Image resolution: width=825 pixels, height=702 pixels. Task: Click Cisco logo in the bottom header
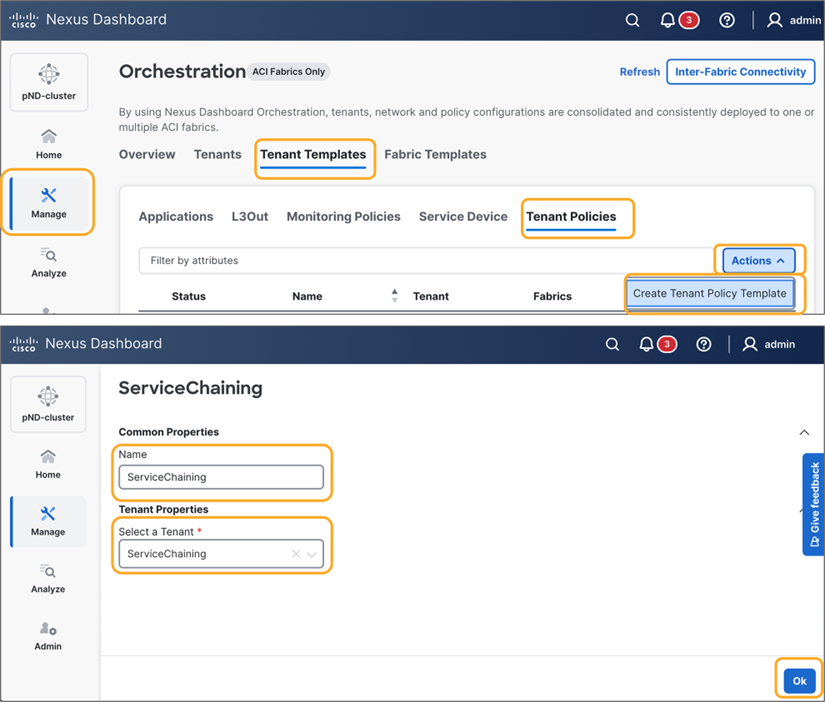click(24, 344)
